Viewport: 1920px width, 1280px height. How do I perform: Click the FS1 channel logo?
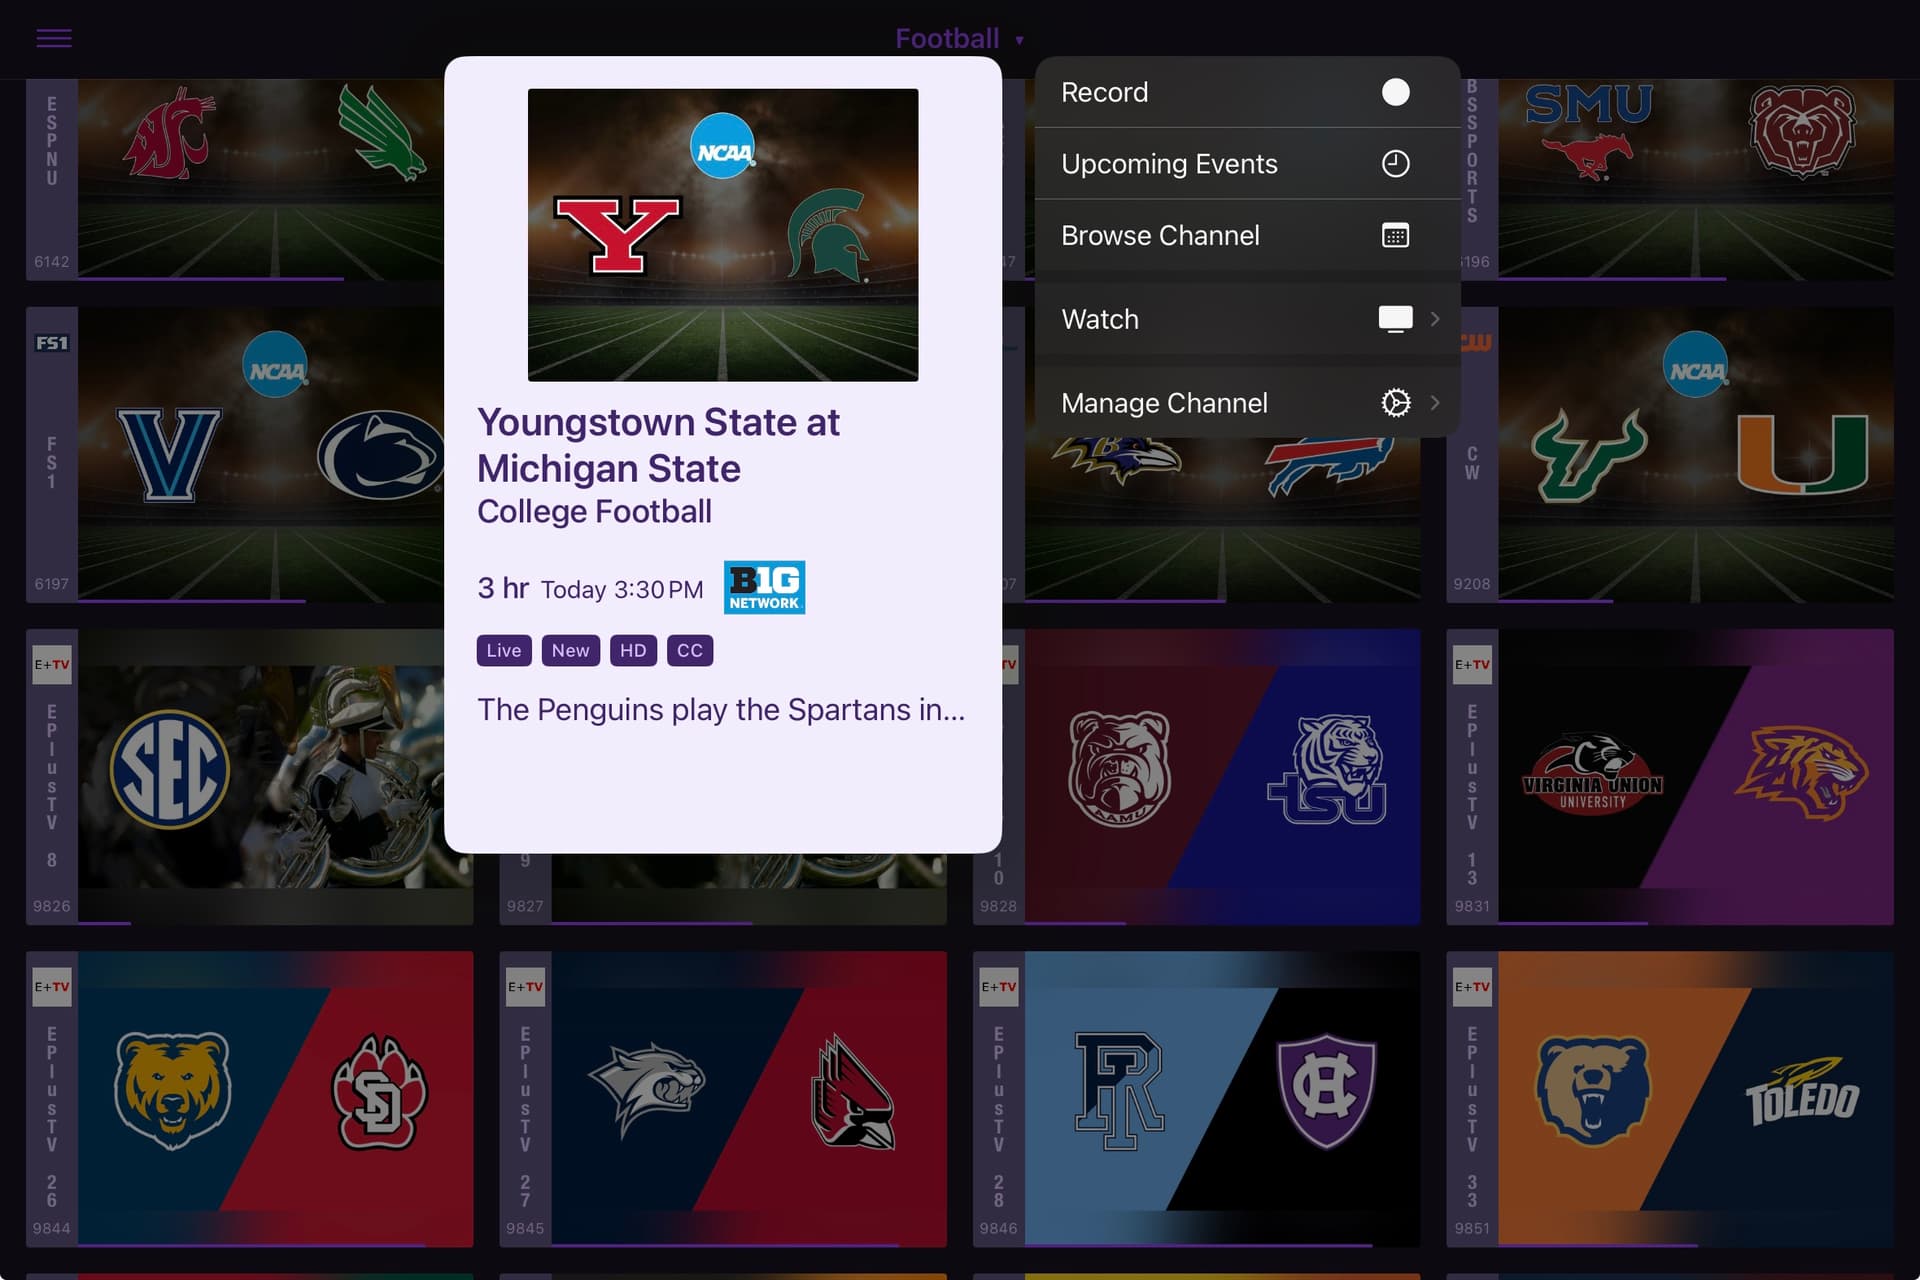[52, 343]
